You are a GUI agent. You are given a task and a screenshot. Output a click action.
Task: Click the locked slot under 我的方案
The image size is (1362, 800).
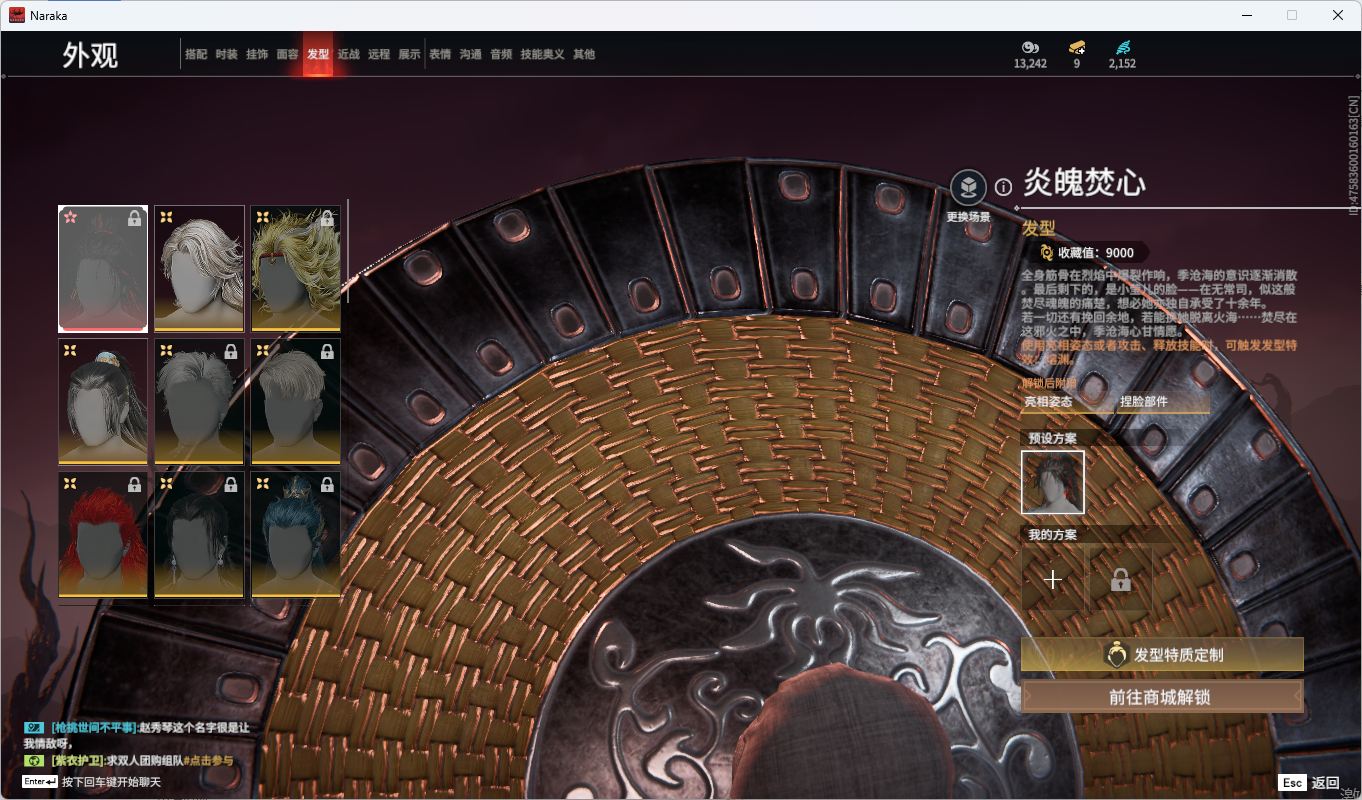1120,579
